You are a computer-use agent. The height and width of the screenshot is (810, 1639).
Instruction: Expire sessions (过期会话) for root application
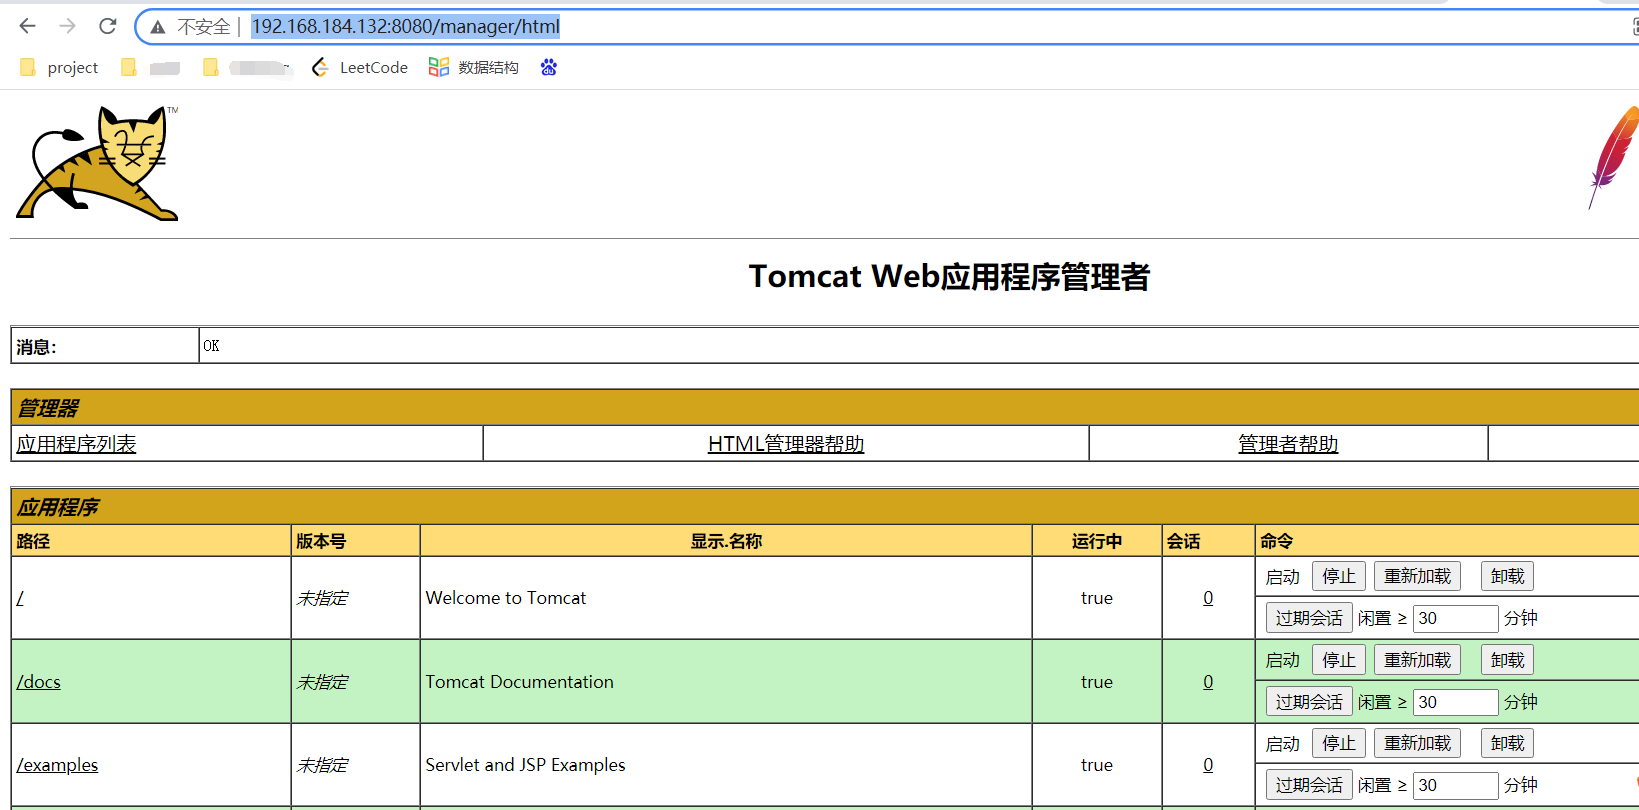(x=1309, y=618)
